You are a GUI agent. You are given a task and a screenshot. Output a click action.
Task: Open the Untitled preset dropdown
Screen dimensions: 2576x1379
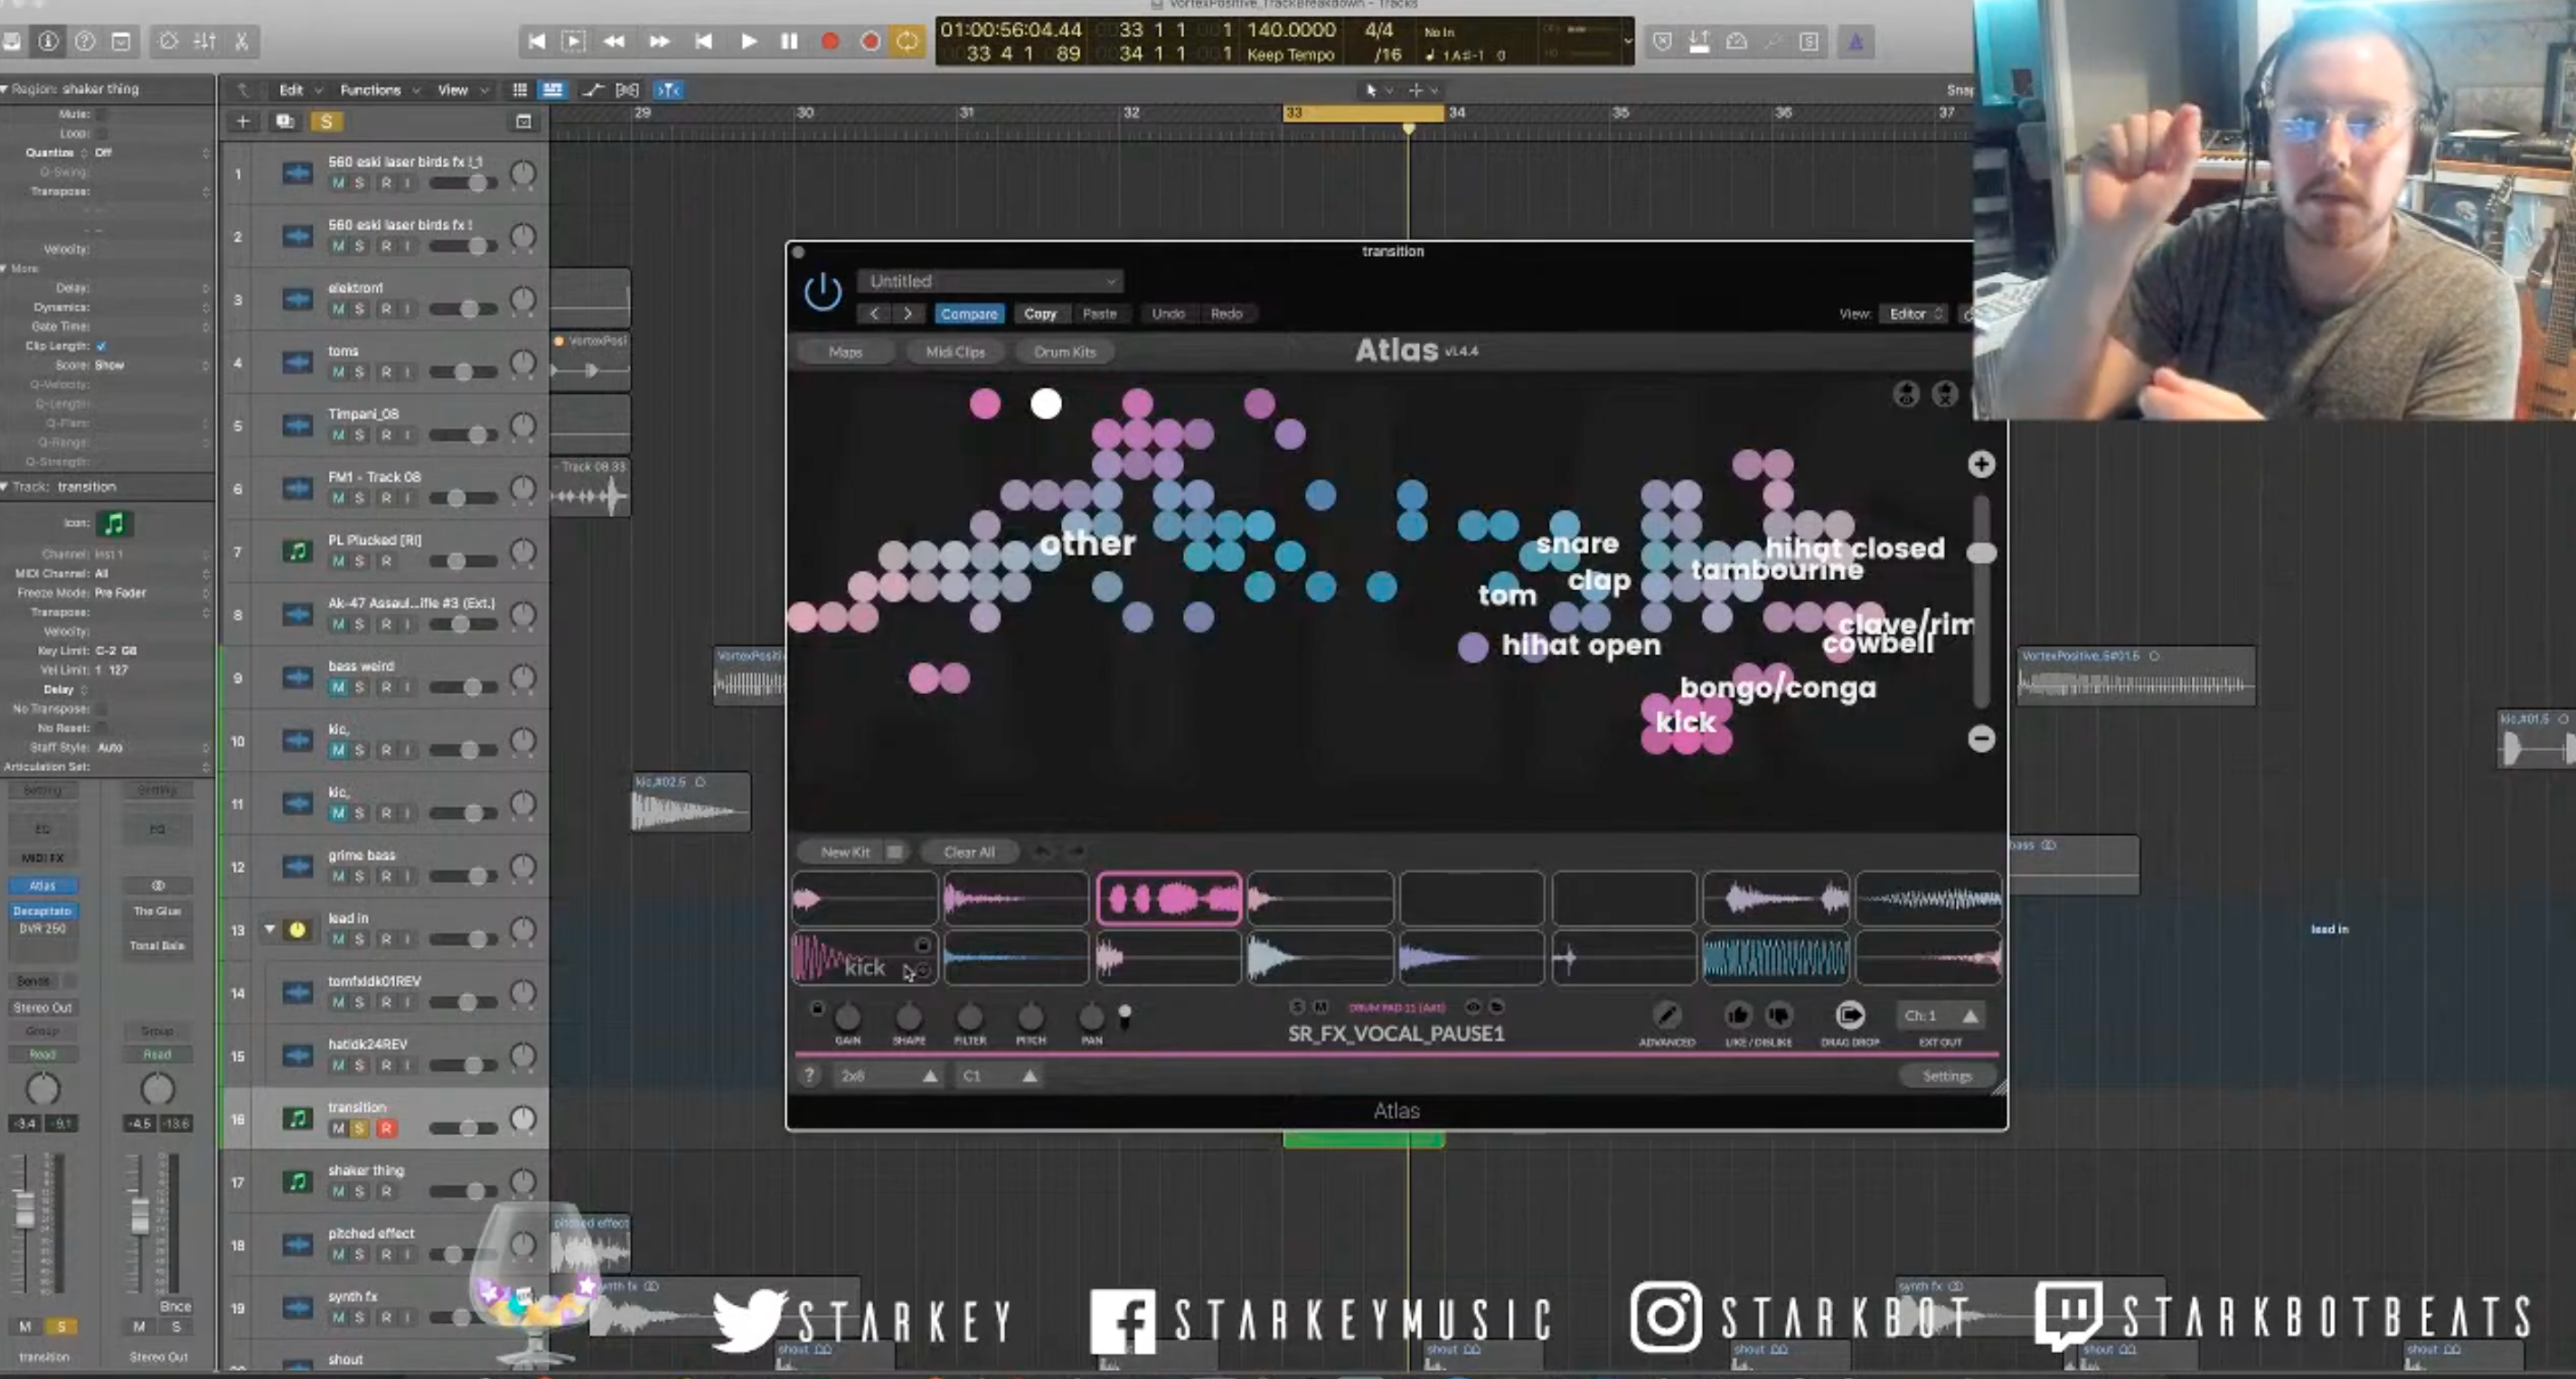[x=991, y=281]
